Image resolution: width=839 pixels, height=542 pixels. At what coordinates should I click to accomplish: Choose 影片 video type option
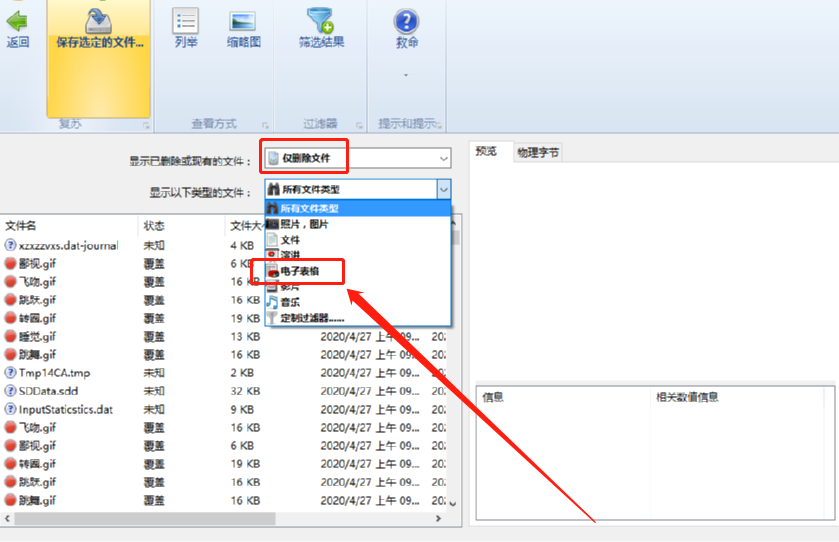(358, 287)
